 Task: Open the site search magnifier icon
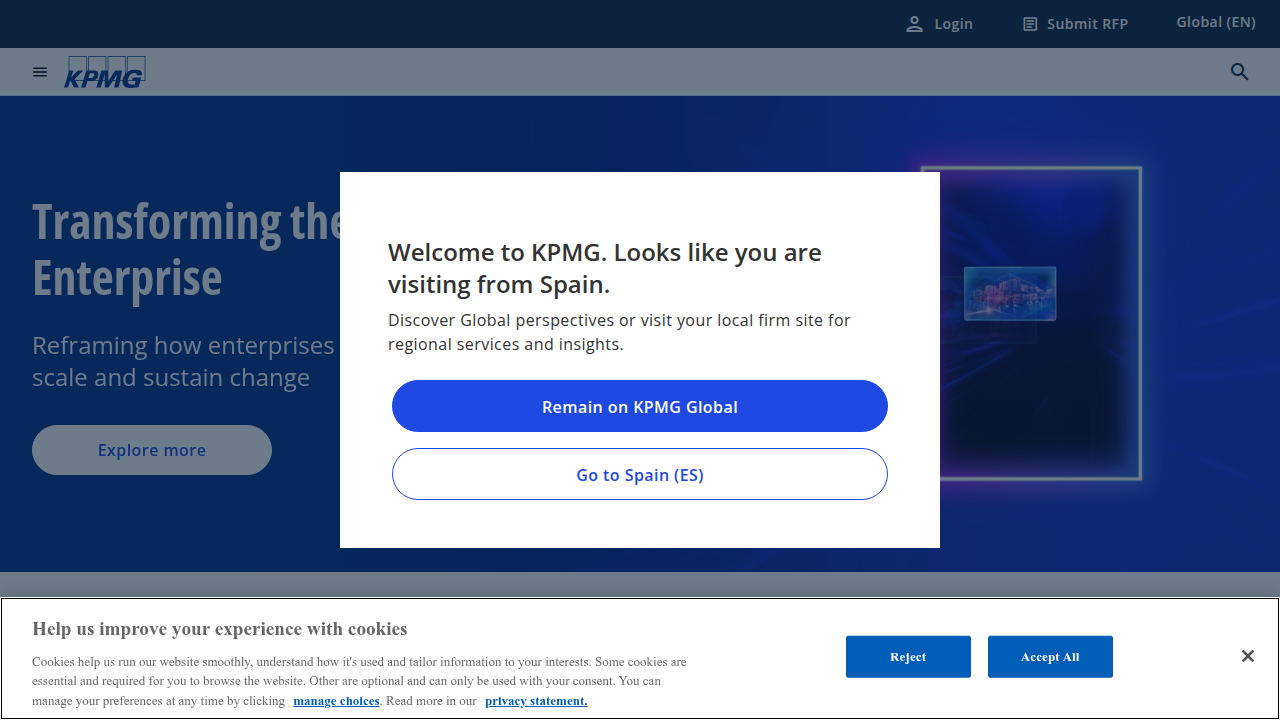pyautogui.click(x=1240, y=72)
